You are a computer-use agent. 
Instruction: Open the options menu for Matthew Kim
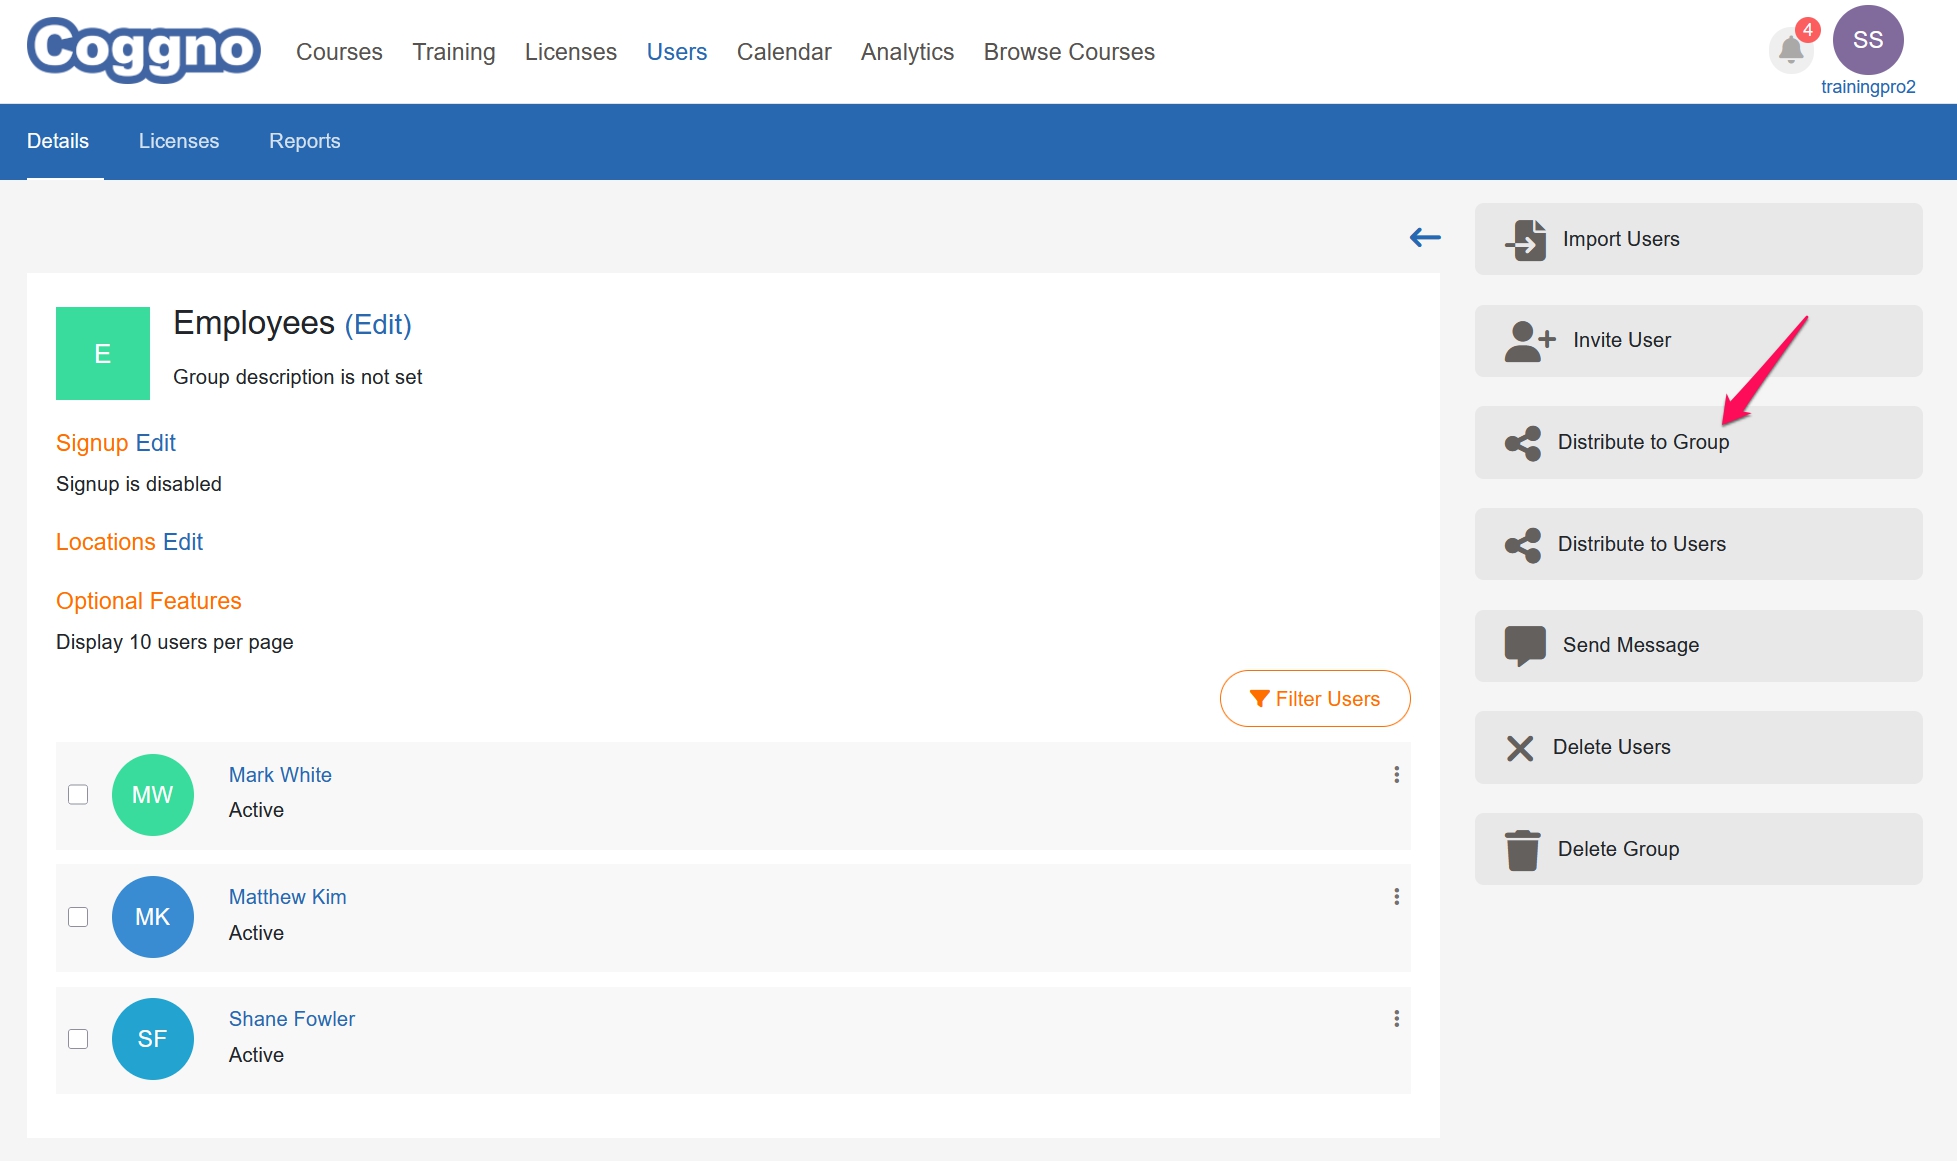[1396, 897]
